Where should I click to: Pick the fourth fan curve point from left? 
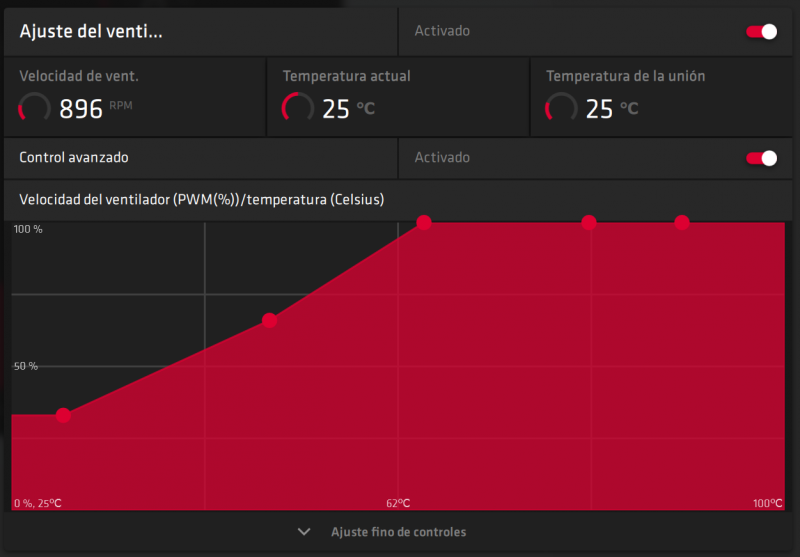click(589, 222)
